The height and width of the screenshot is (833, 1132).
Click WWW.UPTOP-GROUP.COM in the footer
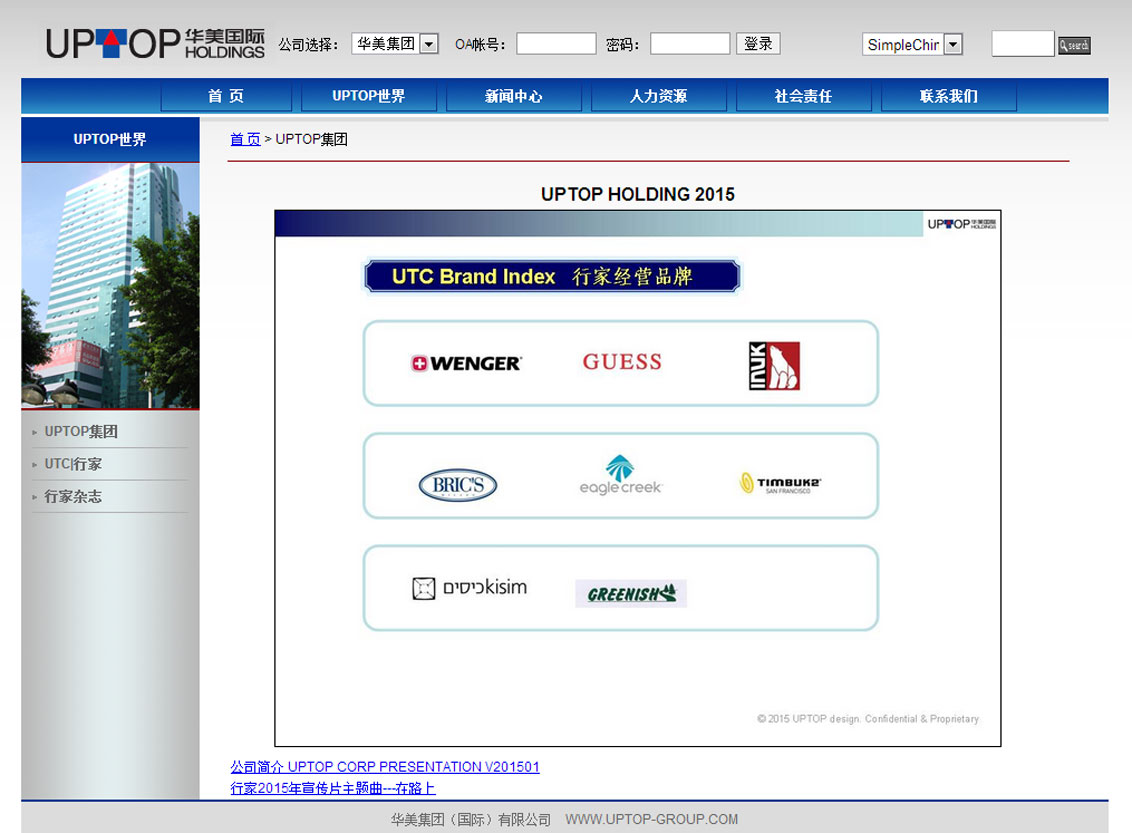[652, 819]
